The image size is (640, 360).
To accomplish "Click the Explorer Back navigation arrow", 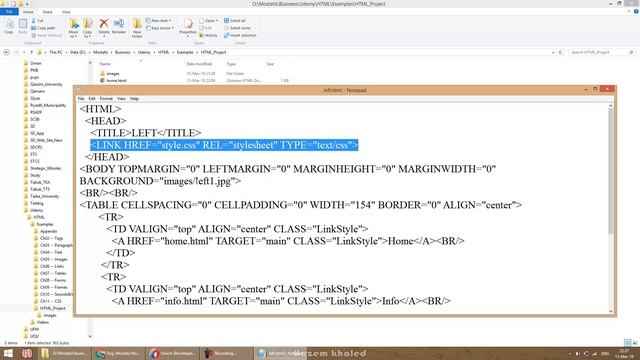I will (x=6, y=52).
